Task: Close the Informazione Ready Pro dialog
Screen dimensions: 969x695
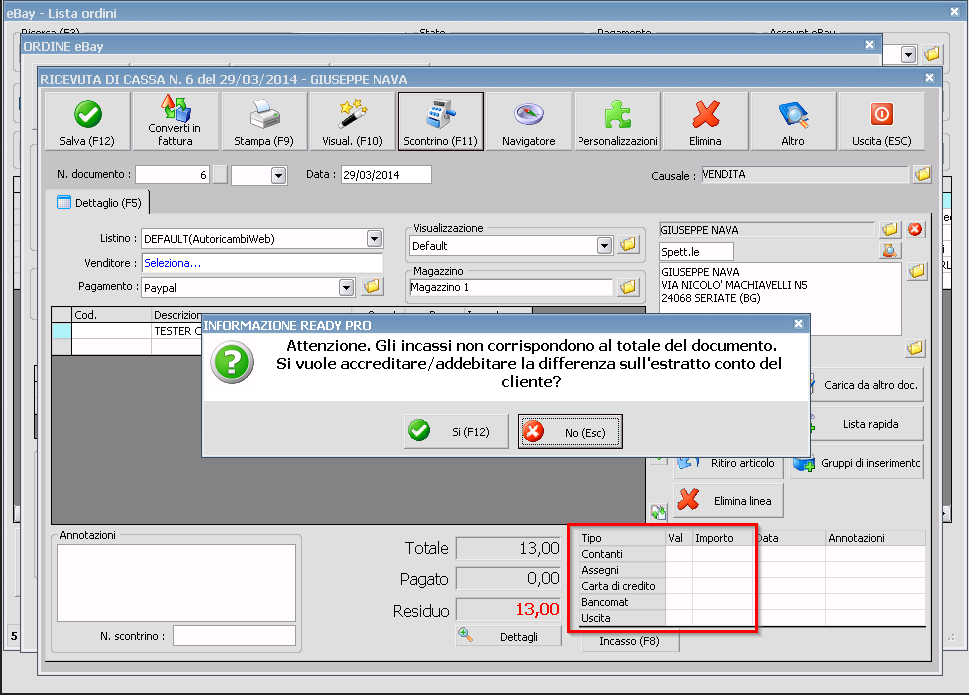Action: (x=797, y=324)
